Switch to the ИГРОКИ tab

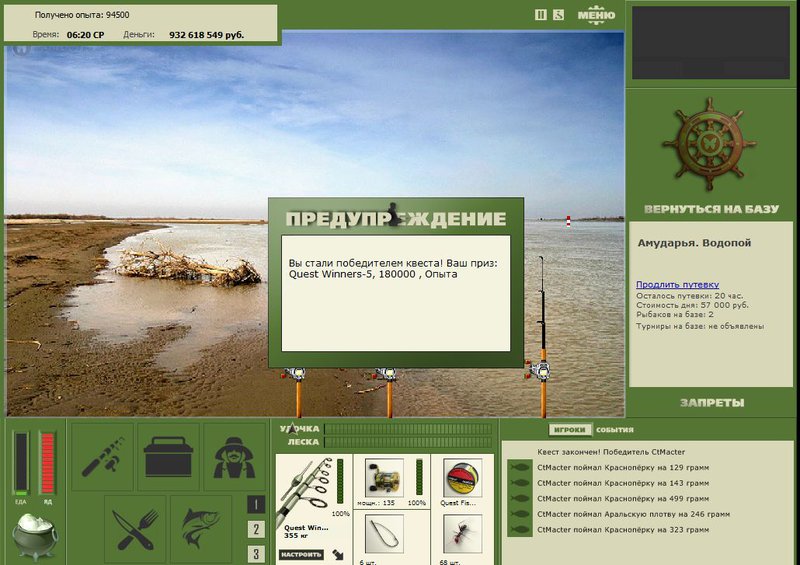(570, 430)
